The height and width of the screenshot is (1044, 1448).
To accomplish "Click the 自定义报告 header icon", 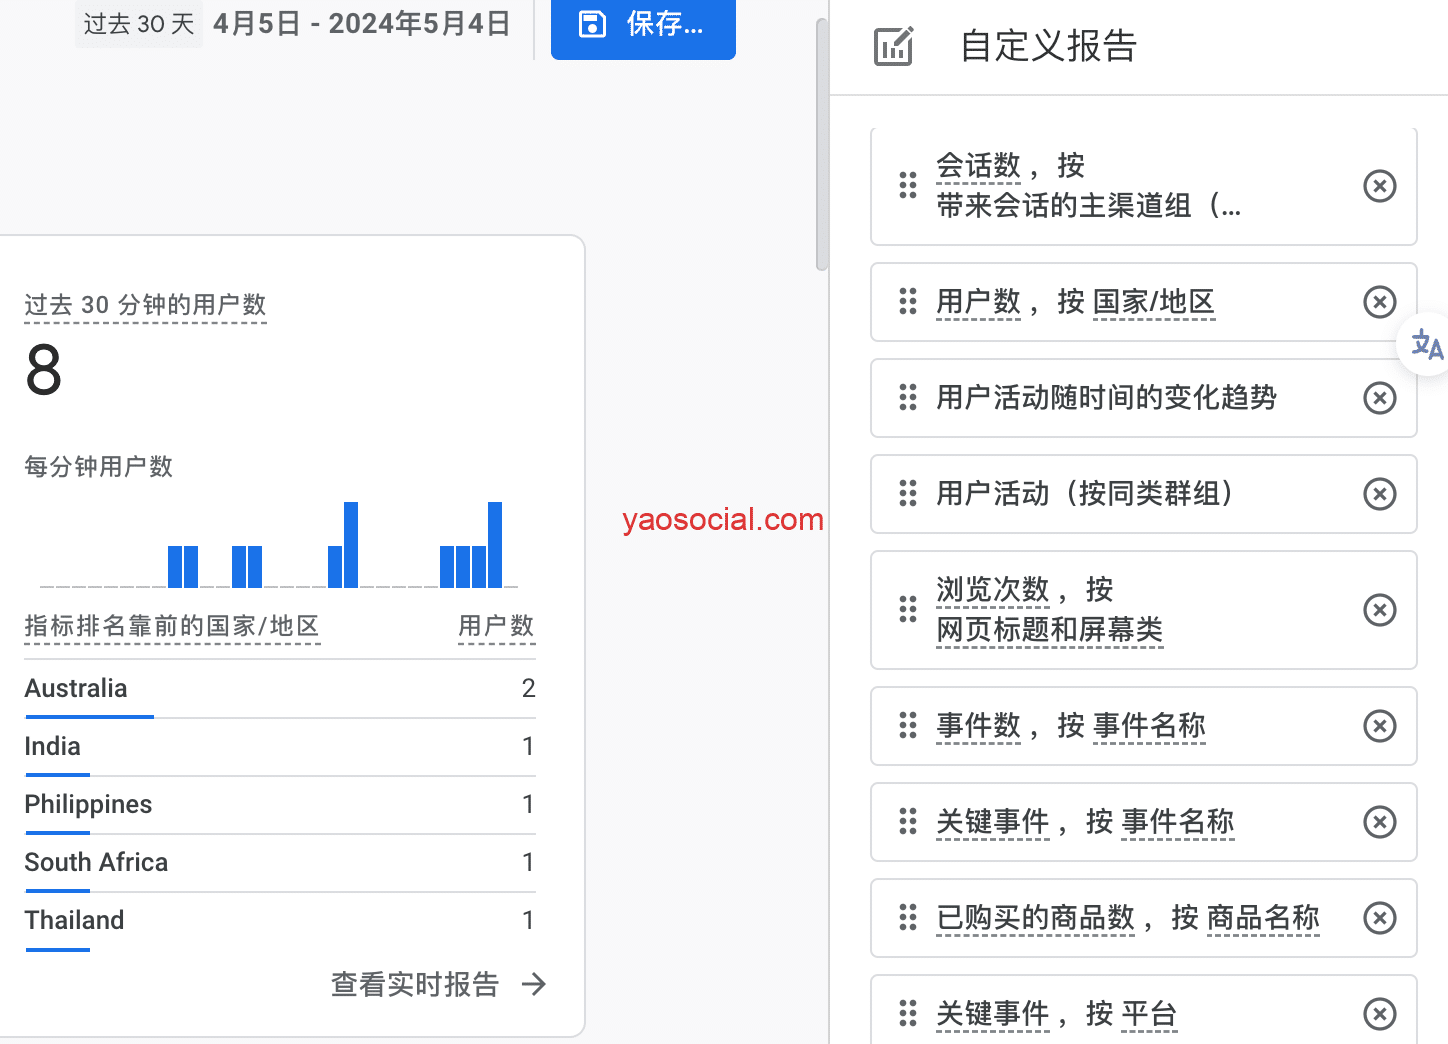I will pyautogui.click(x=893, y=46).
